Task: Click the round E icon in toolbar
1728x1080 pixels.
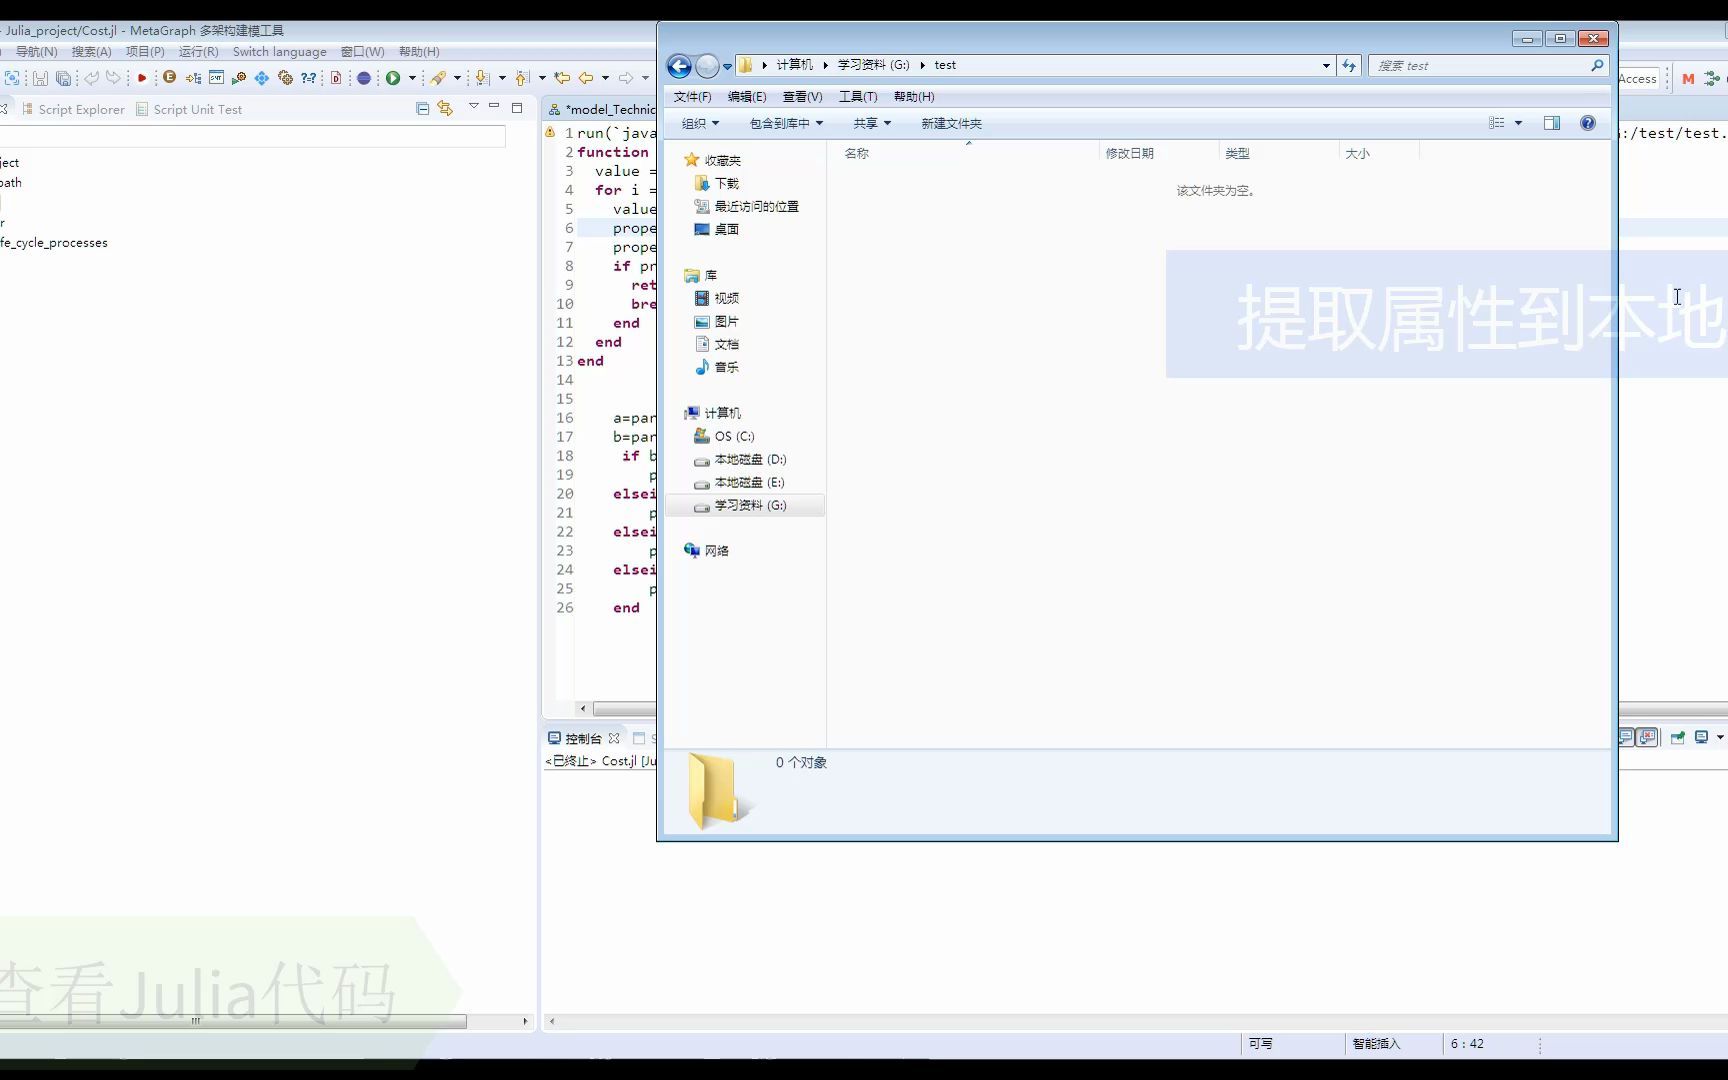Action: coord(169,77)
